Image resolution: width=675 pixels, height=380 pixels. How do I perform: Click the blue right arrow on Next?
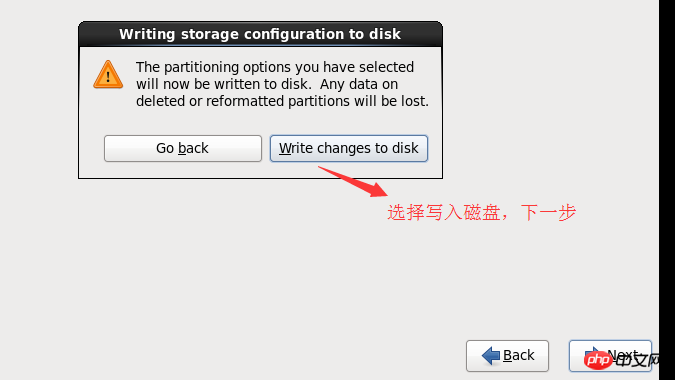[x=592, y=351]
